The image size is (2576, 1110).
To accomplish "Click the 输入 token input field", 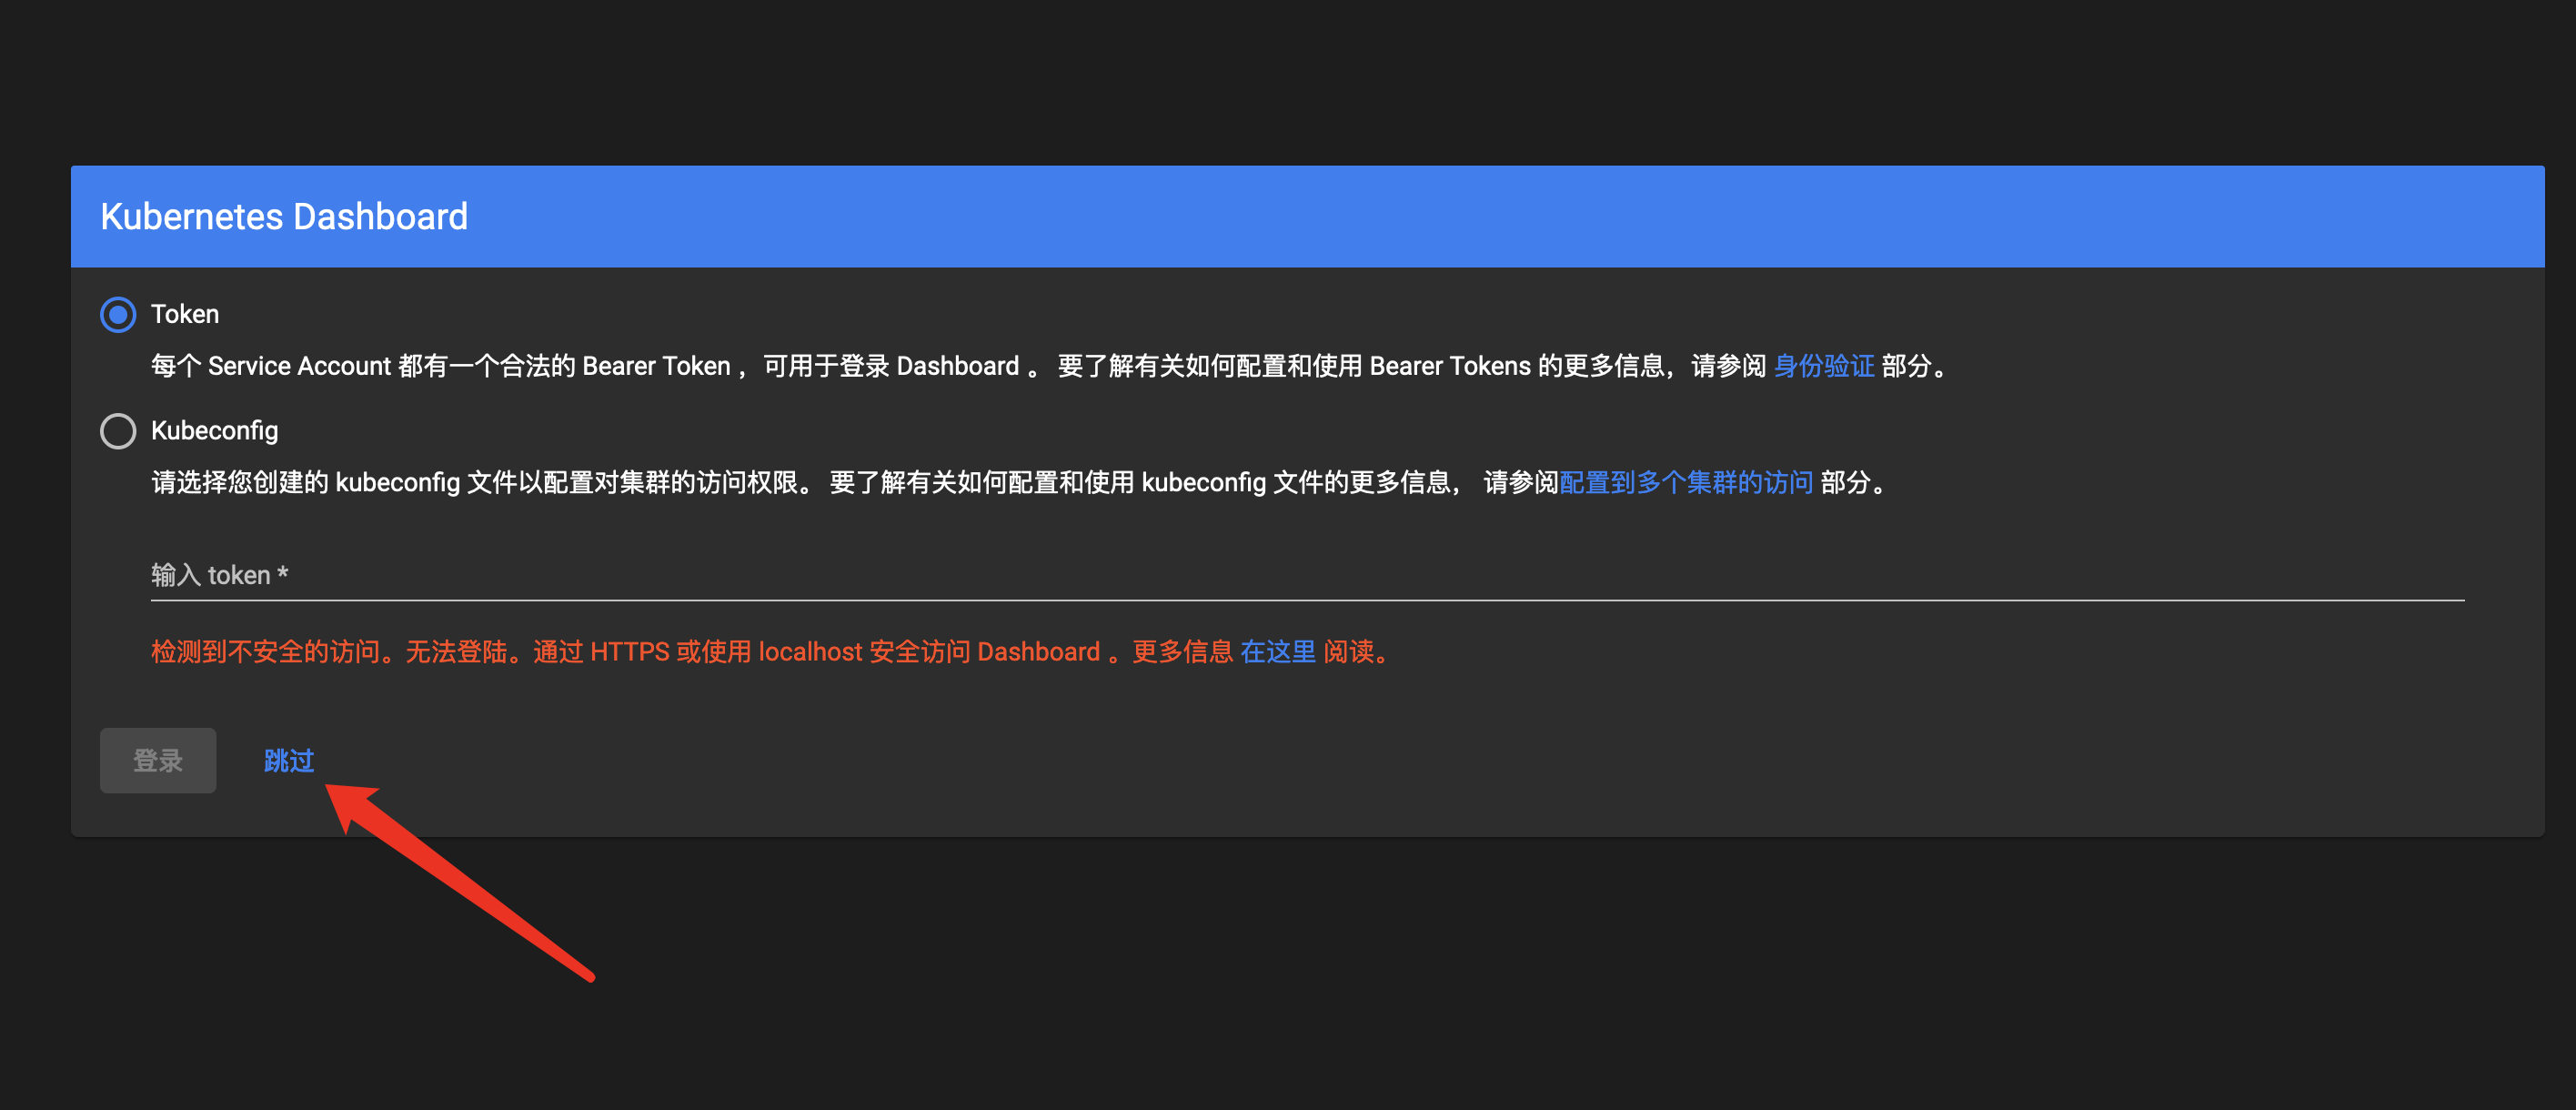I will click(1307, 575).
